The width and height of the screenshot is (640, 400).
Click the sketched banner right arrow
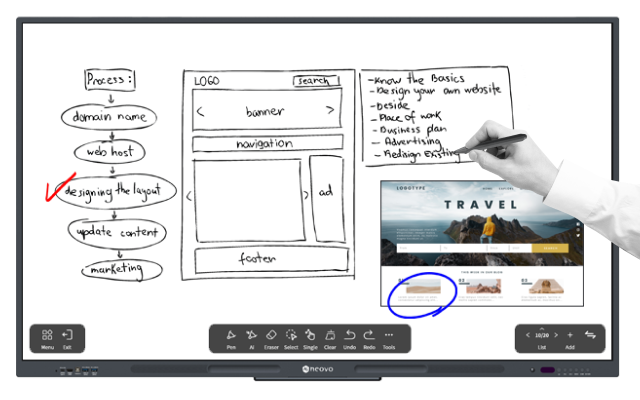330,111
